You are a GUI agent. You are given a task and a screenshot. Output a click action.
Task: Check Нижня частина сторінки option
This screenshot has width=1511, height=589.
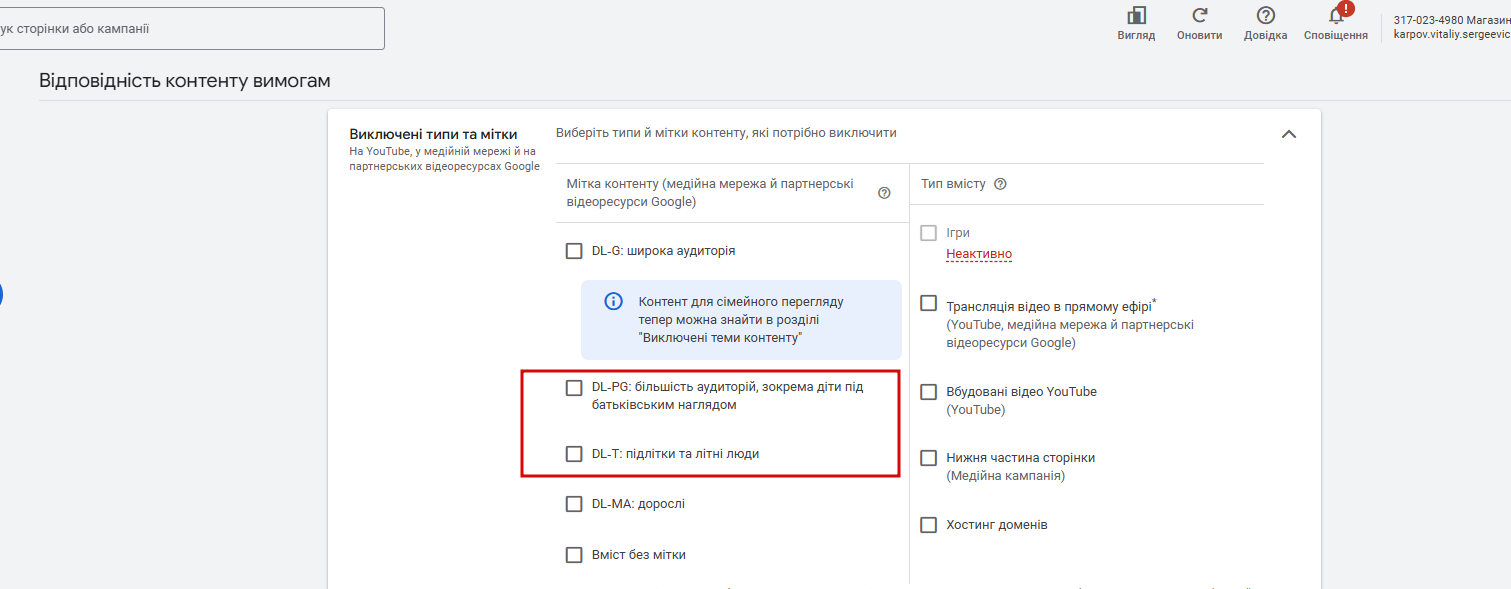click(929, 458)
